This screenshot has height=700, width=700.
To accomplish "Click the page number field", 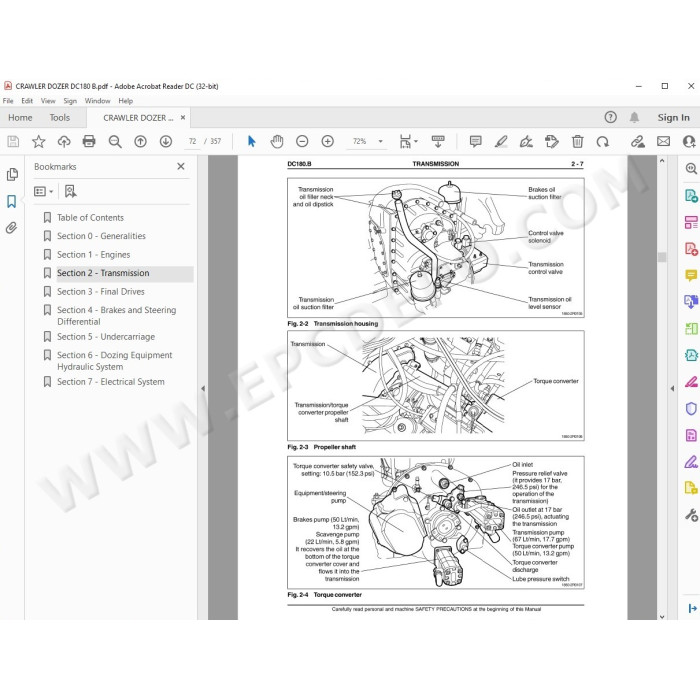I will coord(192,142).
